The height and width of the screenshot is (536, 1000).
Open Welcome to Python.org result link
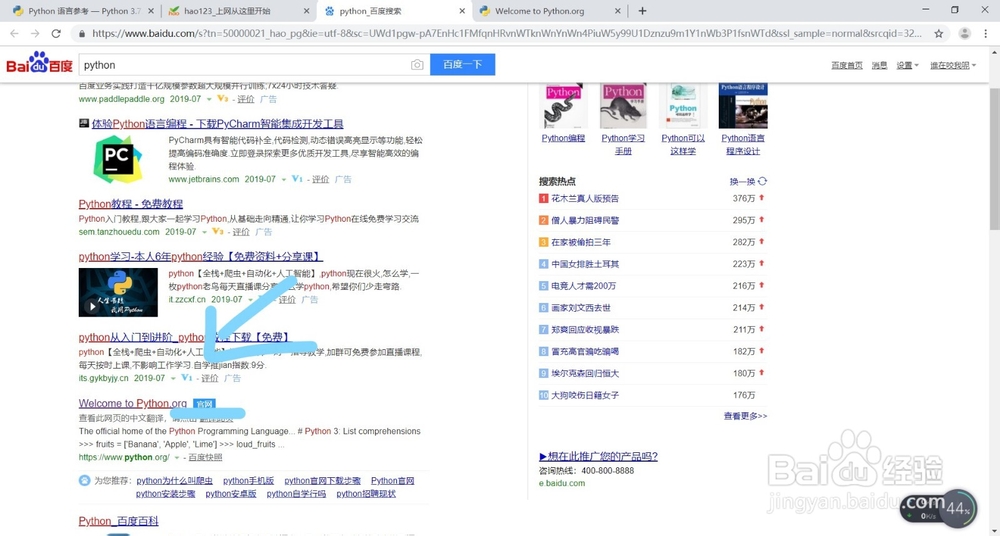tap(133, 403)
